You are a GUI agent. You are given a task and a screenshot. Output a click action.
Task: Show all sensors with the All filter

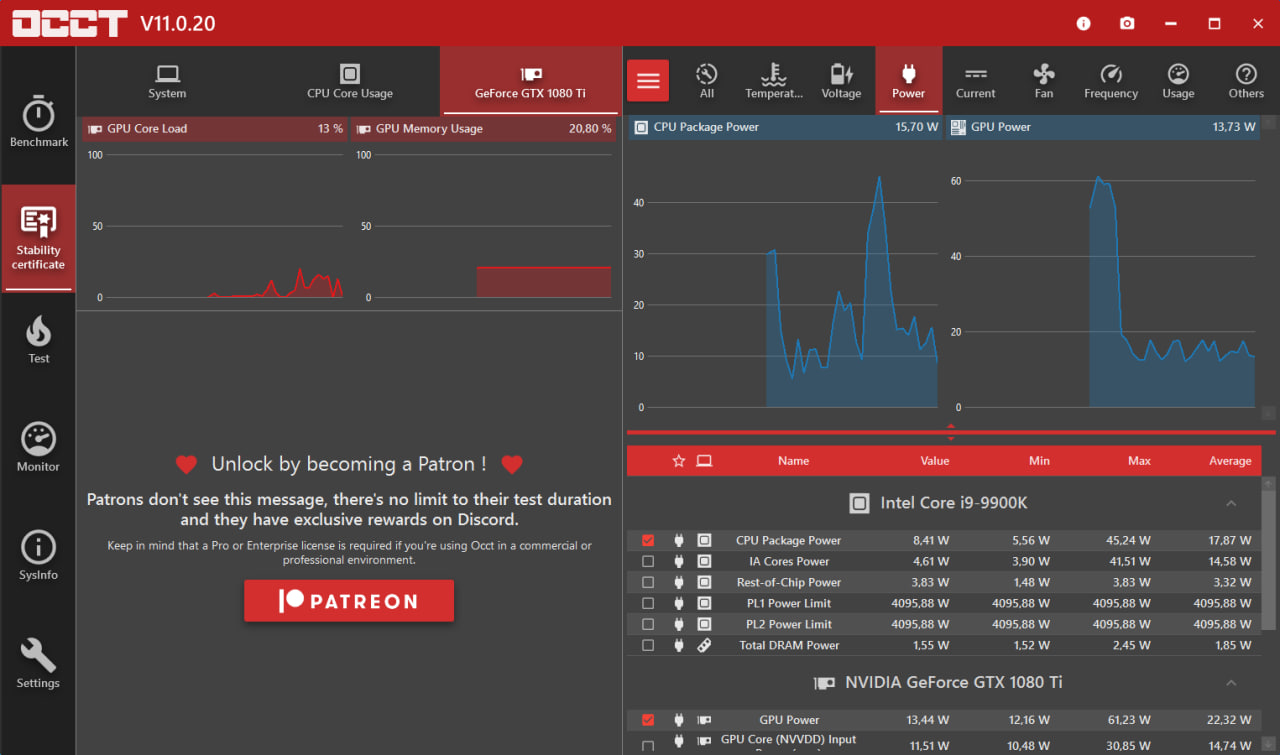[x=707, y=81]
